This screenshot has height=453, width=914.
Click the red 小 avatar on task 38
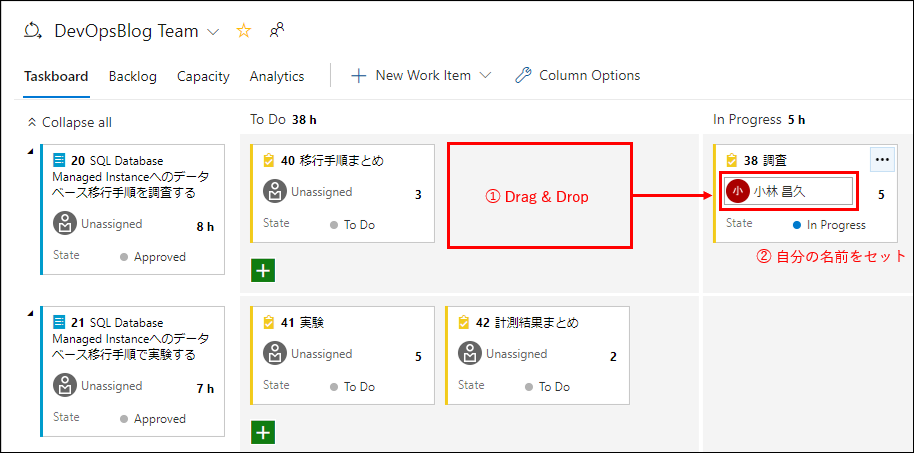pos(738,191)
